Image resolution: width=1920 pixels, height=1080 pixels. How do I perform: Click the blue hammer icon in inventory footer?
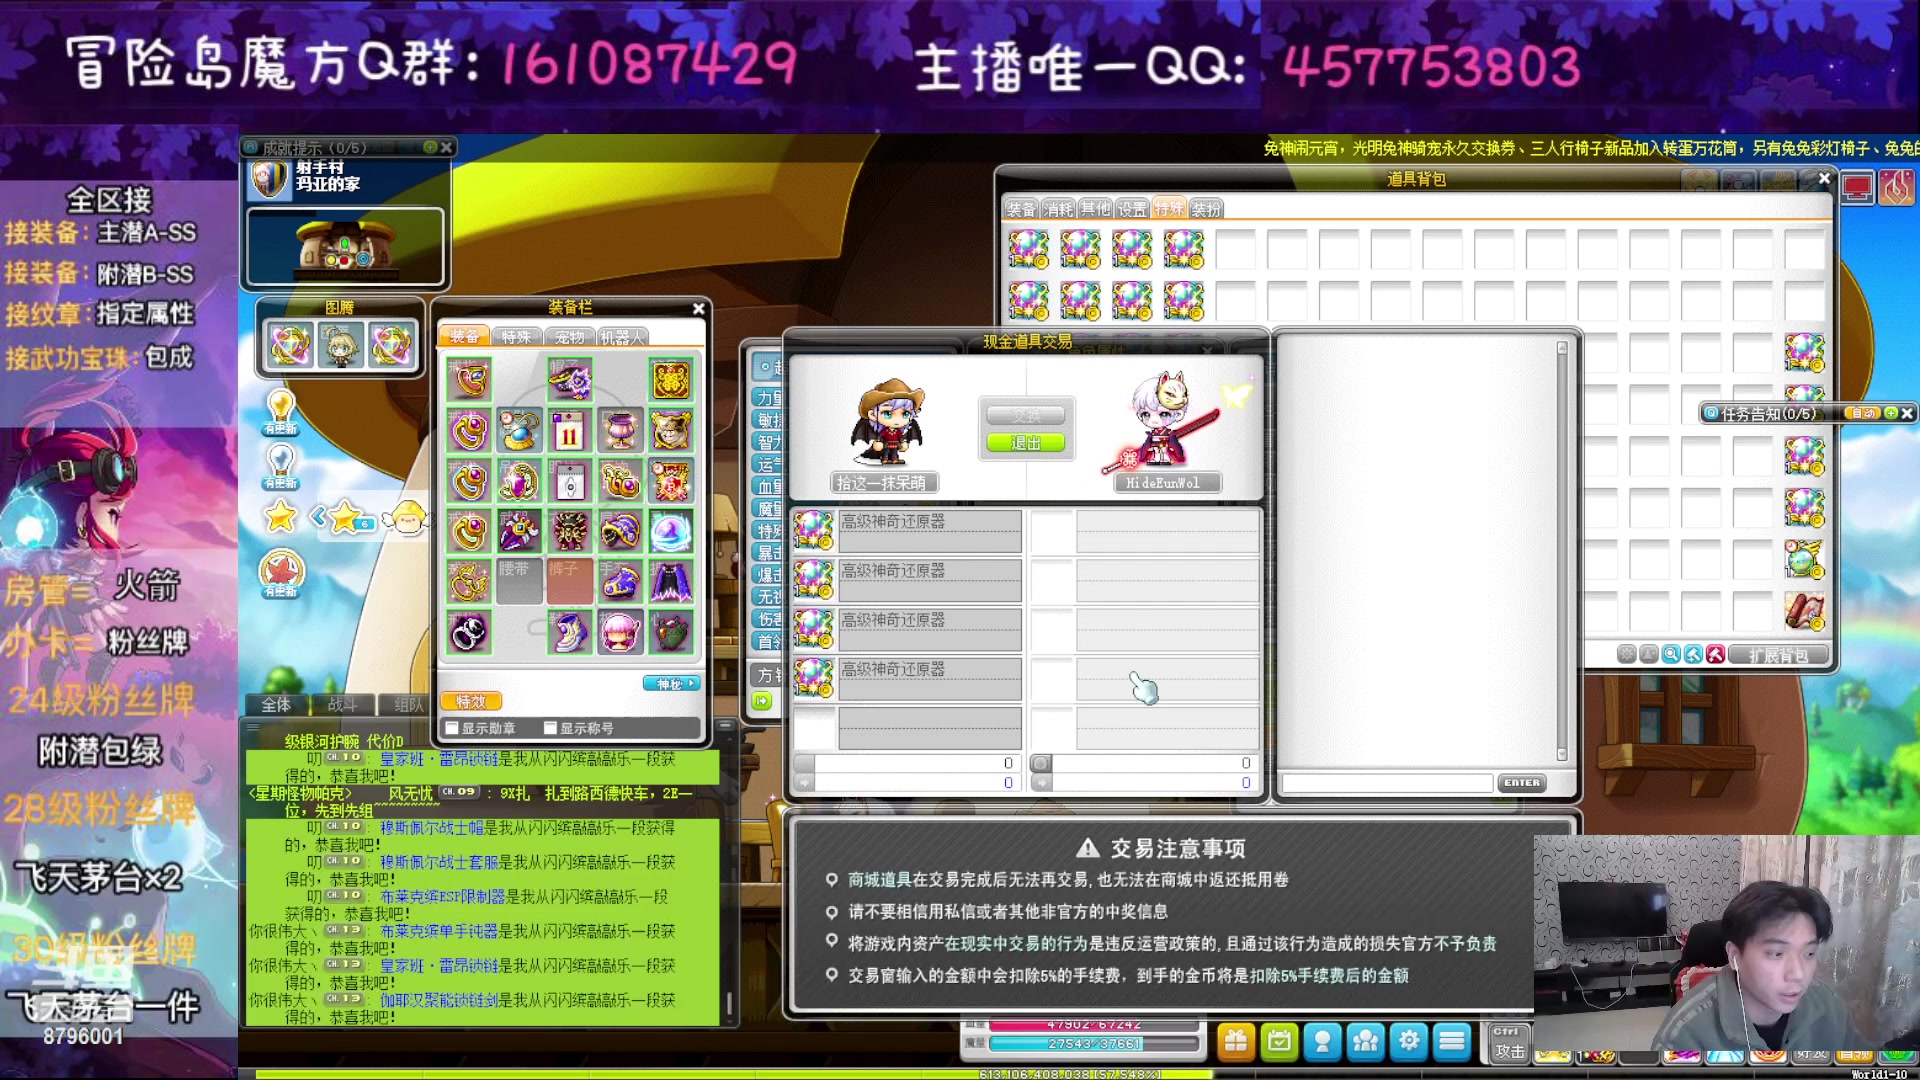click(x=1693, y=655)
